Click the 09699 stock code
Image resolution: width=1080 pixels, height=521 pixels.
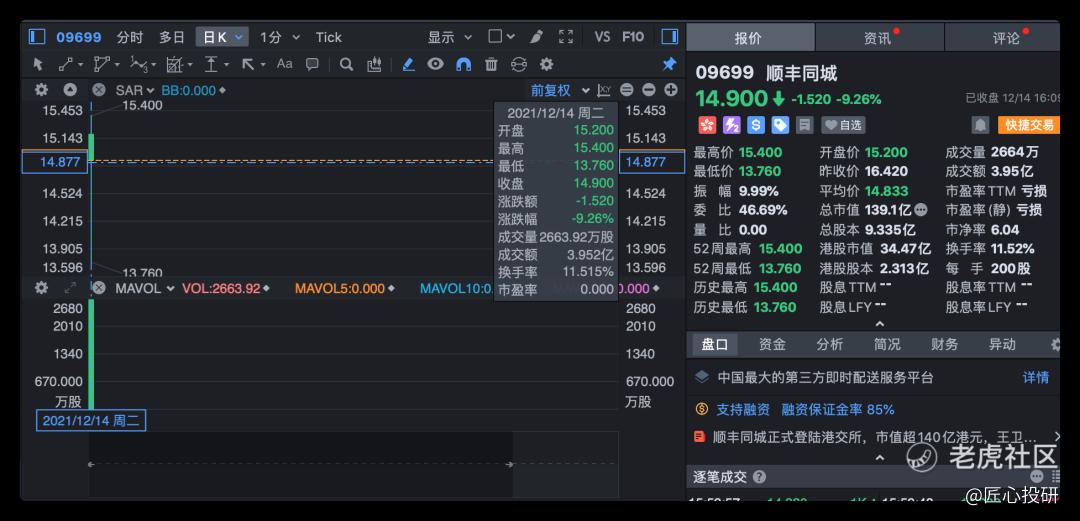click(79, 37)
